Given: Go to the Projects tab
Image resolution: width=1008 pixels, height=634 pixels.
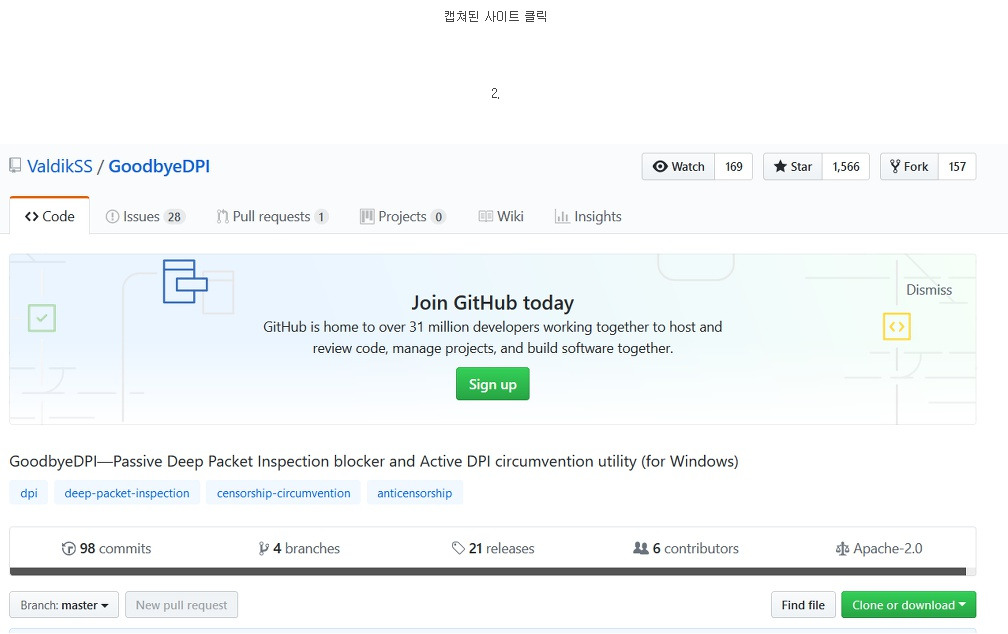Looking at the screenshot, I should pos(402,216).
